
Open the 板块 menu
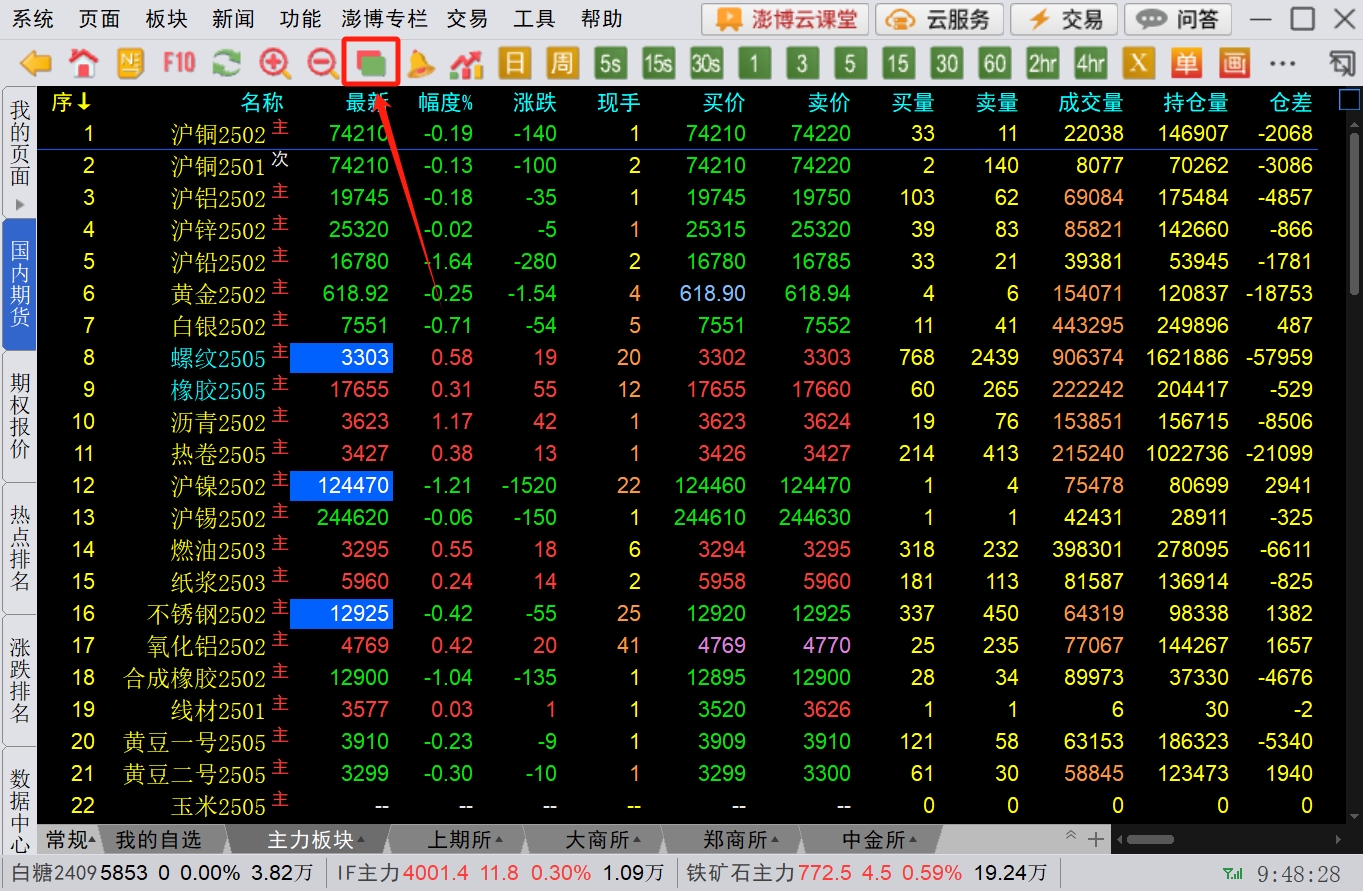point(165,19)
